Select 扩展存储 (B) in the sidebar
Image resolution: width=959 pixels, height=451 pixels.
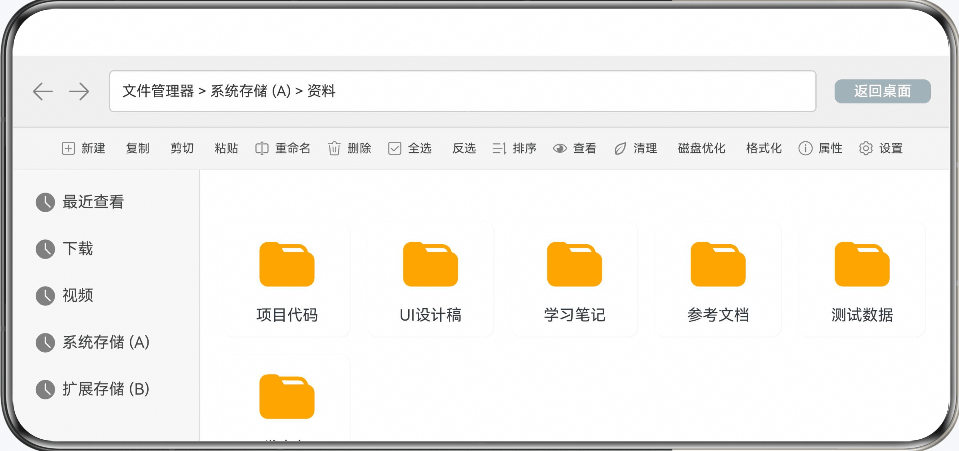click(106, 389)
